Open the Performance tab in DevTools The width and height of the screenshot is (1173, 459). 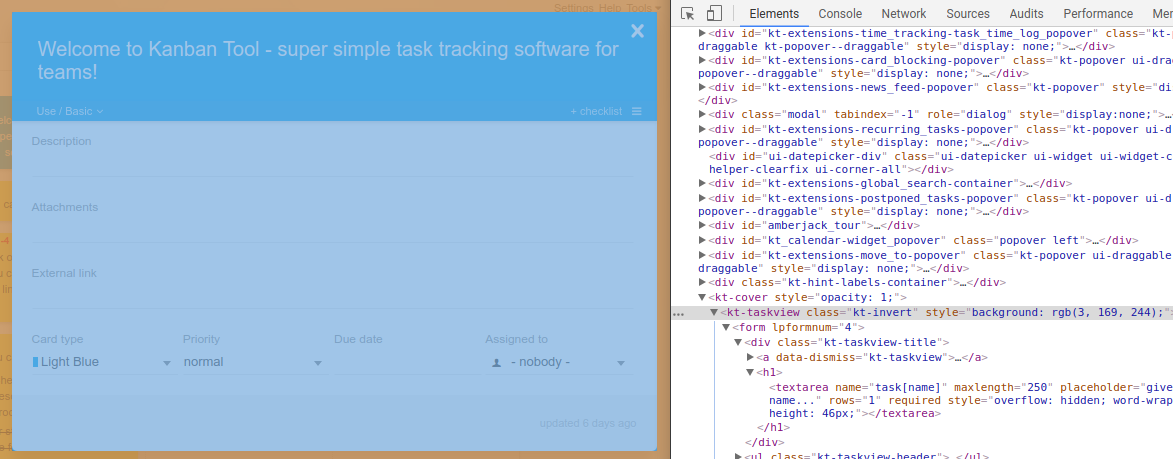tap(1097, 14)
